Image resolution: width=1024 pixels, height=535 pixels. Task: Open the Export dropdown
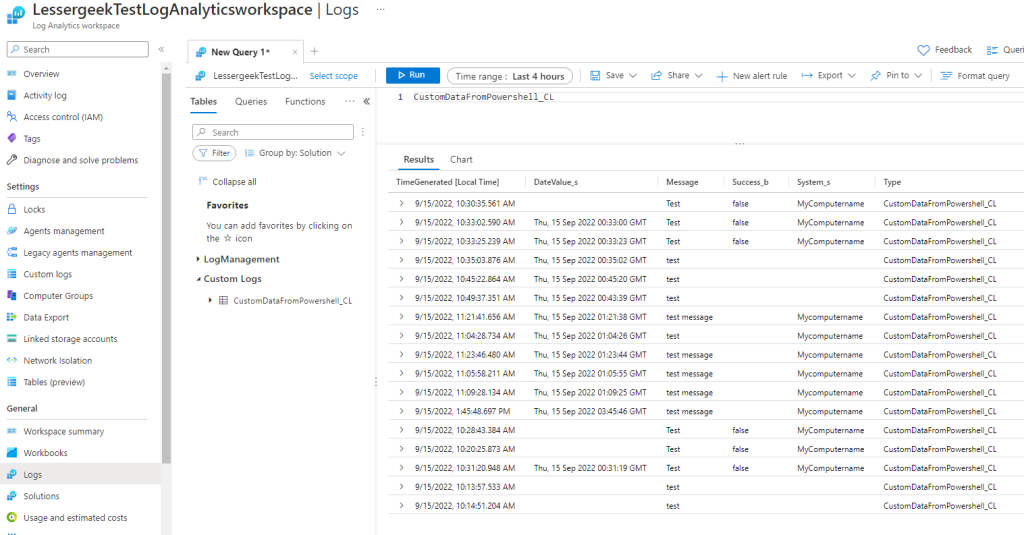829,76
